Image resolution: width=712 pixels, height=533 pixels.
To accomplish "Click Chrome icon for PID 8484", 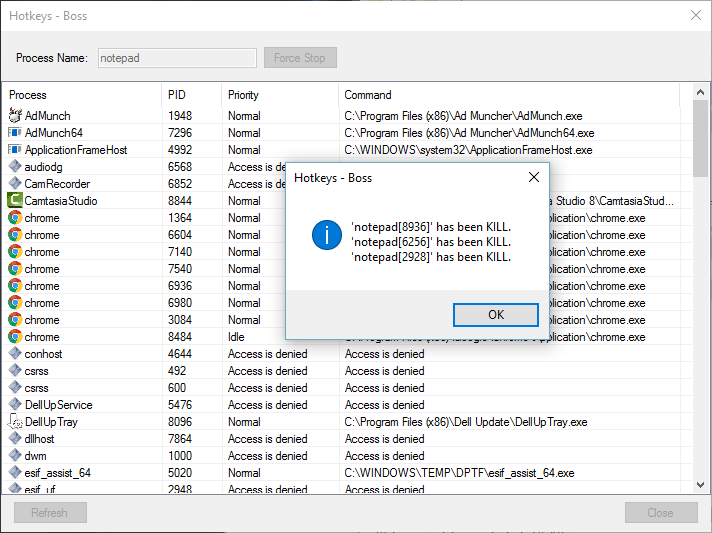I will pyautogui.click(x=15, y=336).
